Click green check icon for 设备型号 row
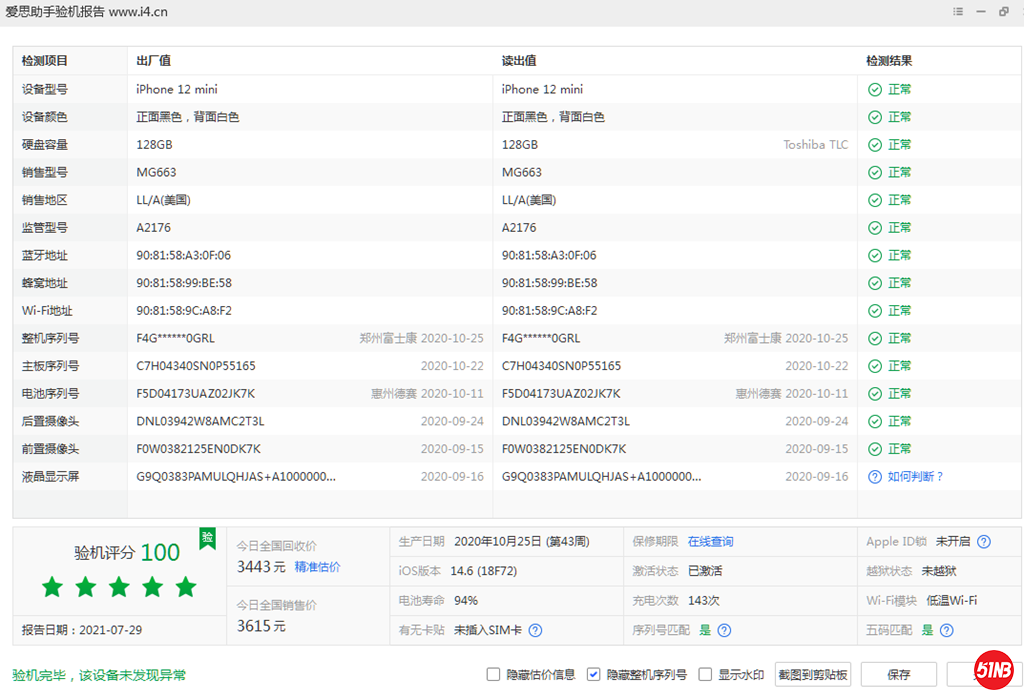Viewport: 1024px width, 700px height. [x=875, y=89]
